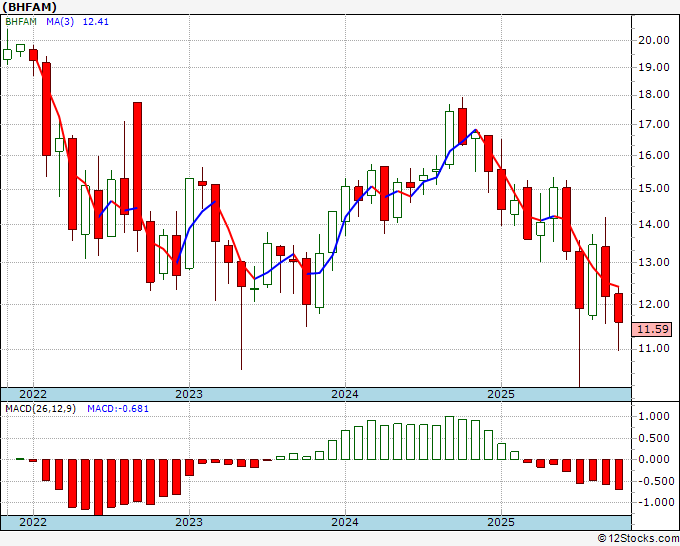The image size is (680, 546).
Task: Click the 11.00 price axis label
Action: (654, 348)
